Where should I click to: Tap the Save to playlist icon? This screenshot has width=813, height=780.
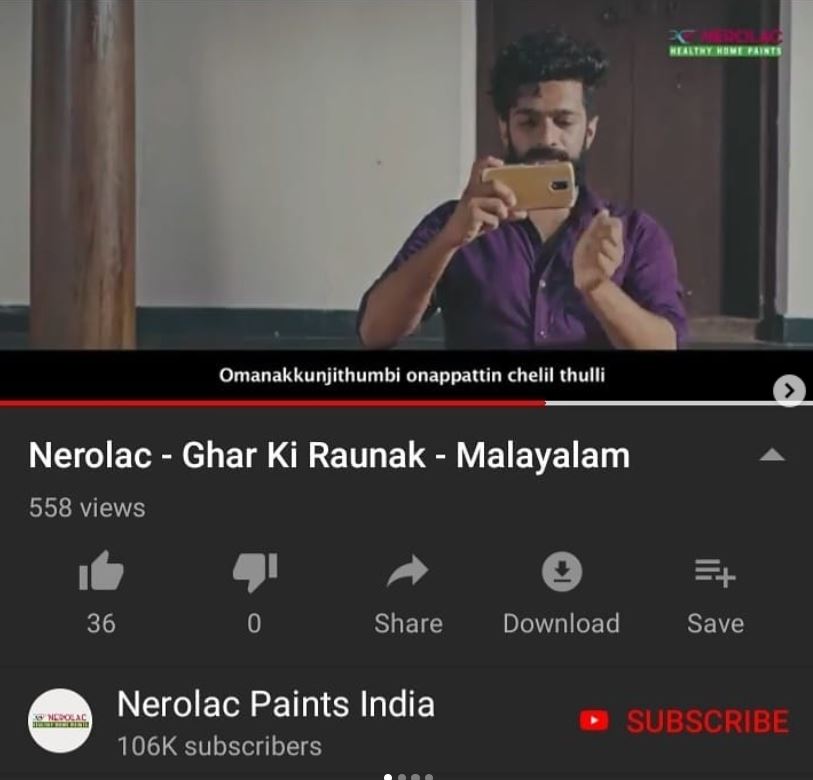point(715,573)
